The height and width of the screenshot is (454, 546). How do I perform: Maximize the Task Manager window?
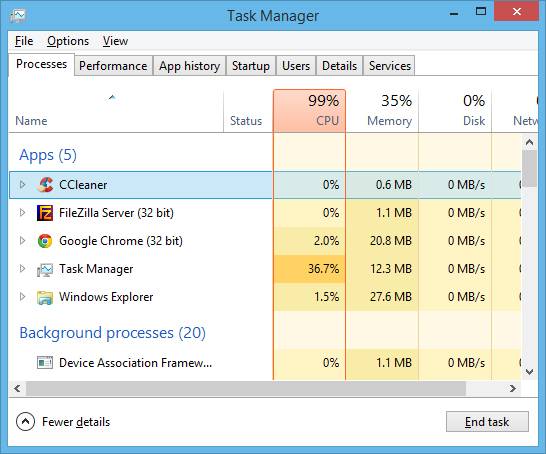(x=481, y=11)
